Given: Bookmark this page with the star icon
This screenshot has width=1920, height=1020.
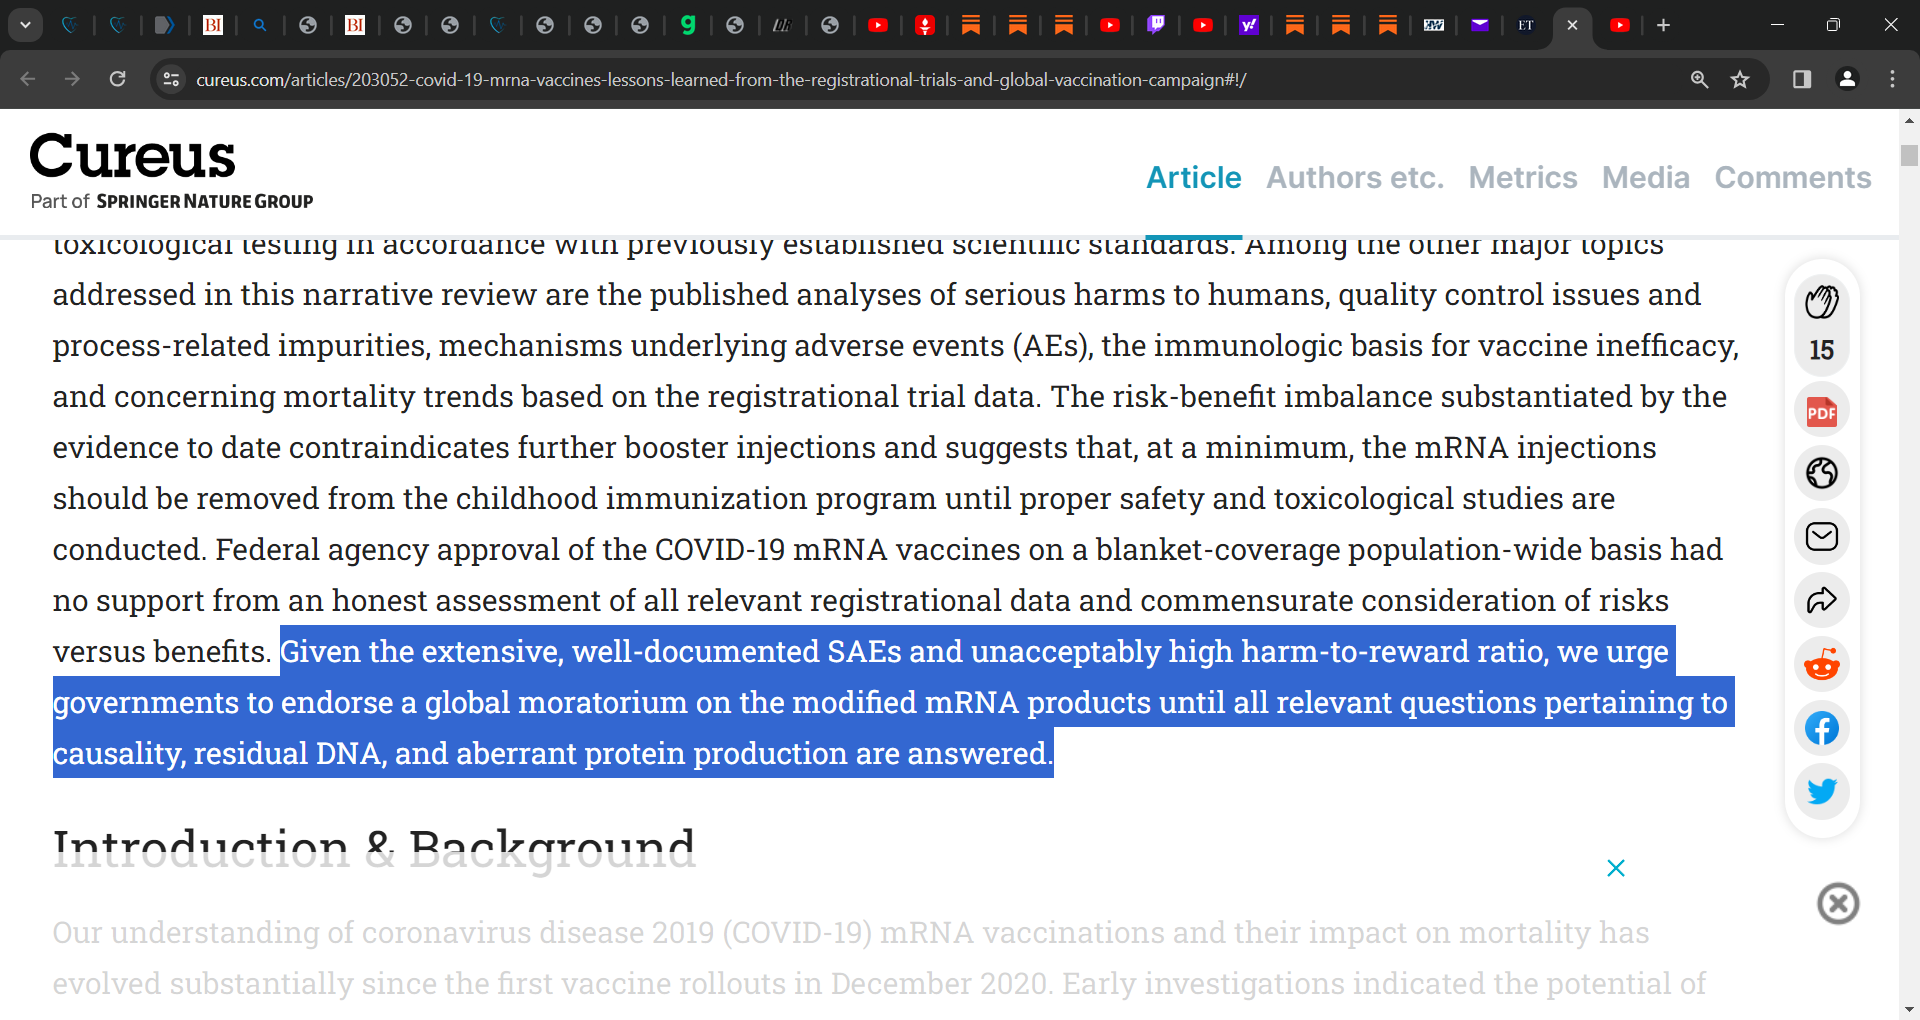Looking at the screenshot, I should pos(1740,79).
